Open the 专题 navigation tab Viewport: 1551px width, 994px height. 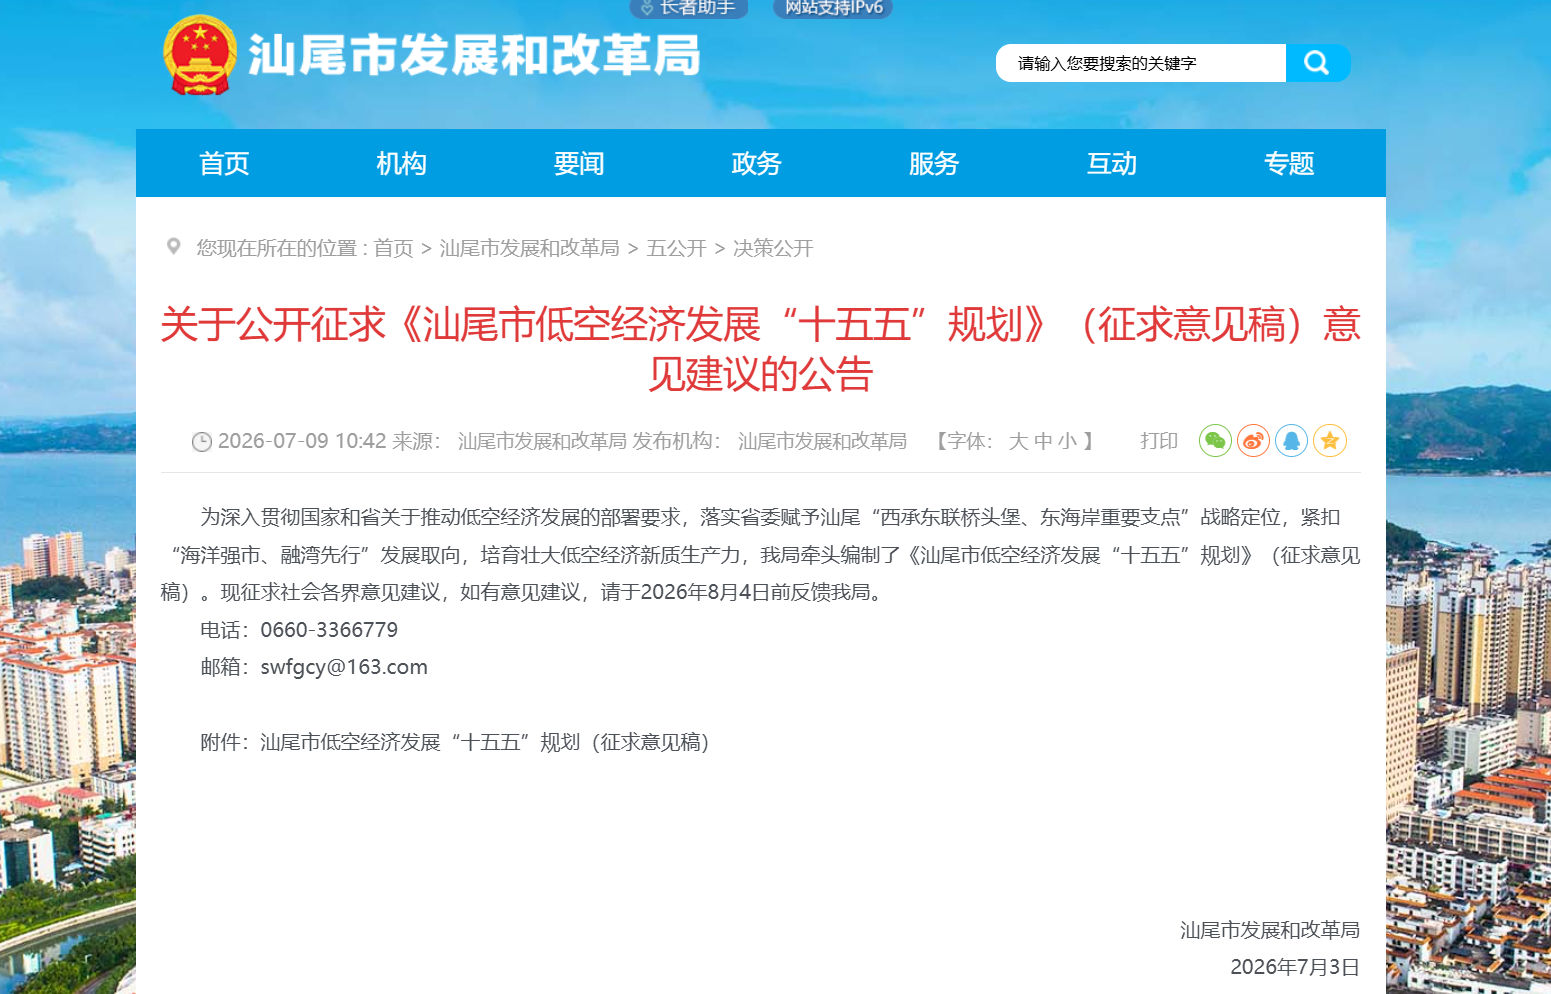(x=1289, y=163)
